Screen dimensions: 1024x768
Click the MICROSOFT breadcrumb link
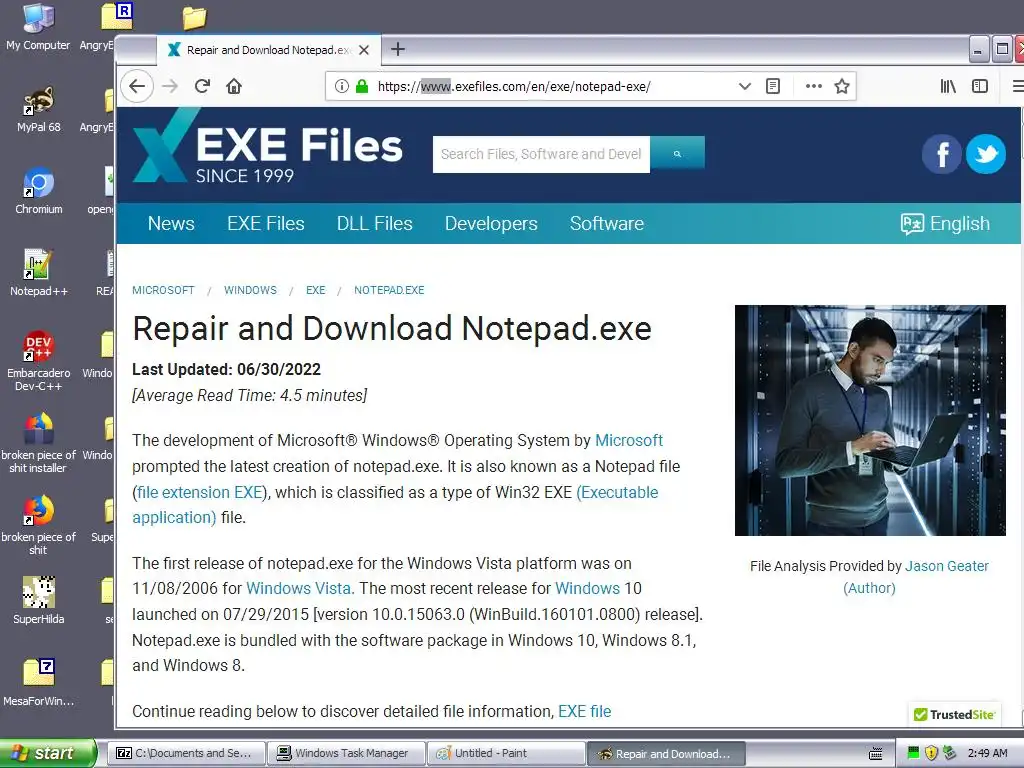coord(163,290)
